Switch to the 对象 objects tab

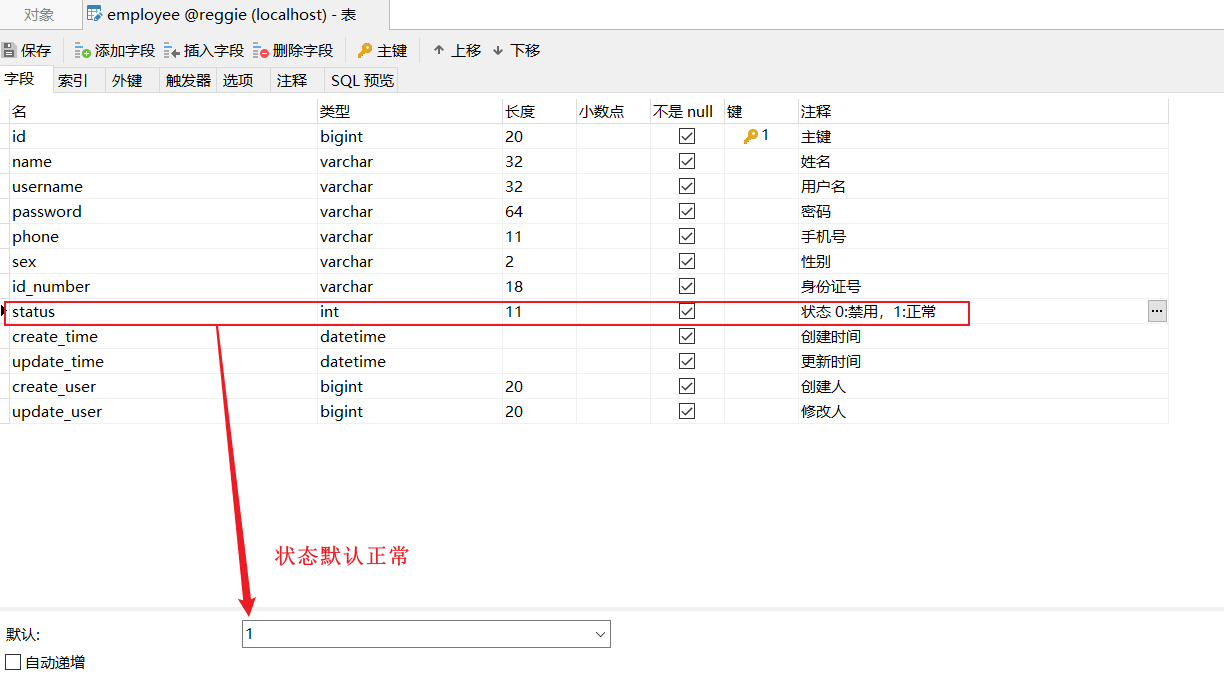pos(39,15)
